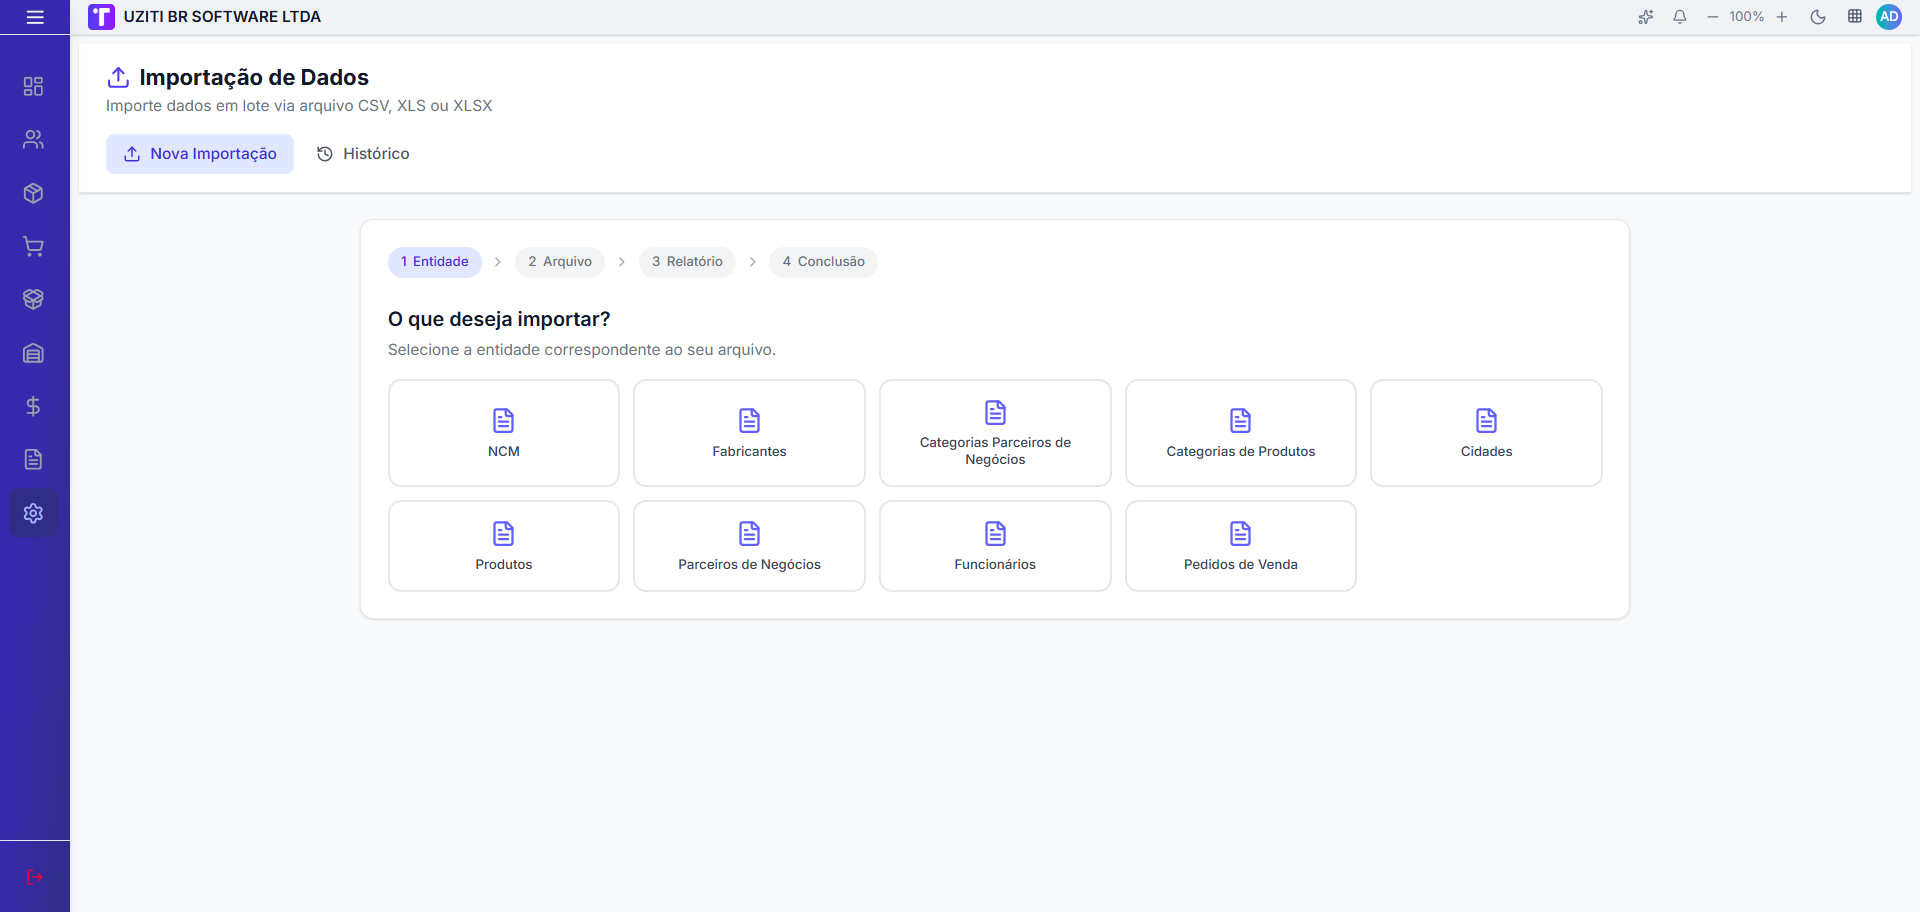Image resolution: width=1920 pixels, height=912 pixels.
Task: Click the UZITI BR SOFTWARE LTDA title
Action: click(x=222, y=17)
